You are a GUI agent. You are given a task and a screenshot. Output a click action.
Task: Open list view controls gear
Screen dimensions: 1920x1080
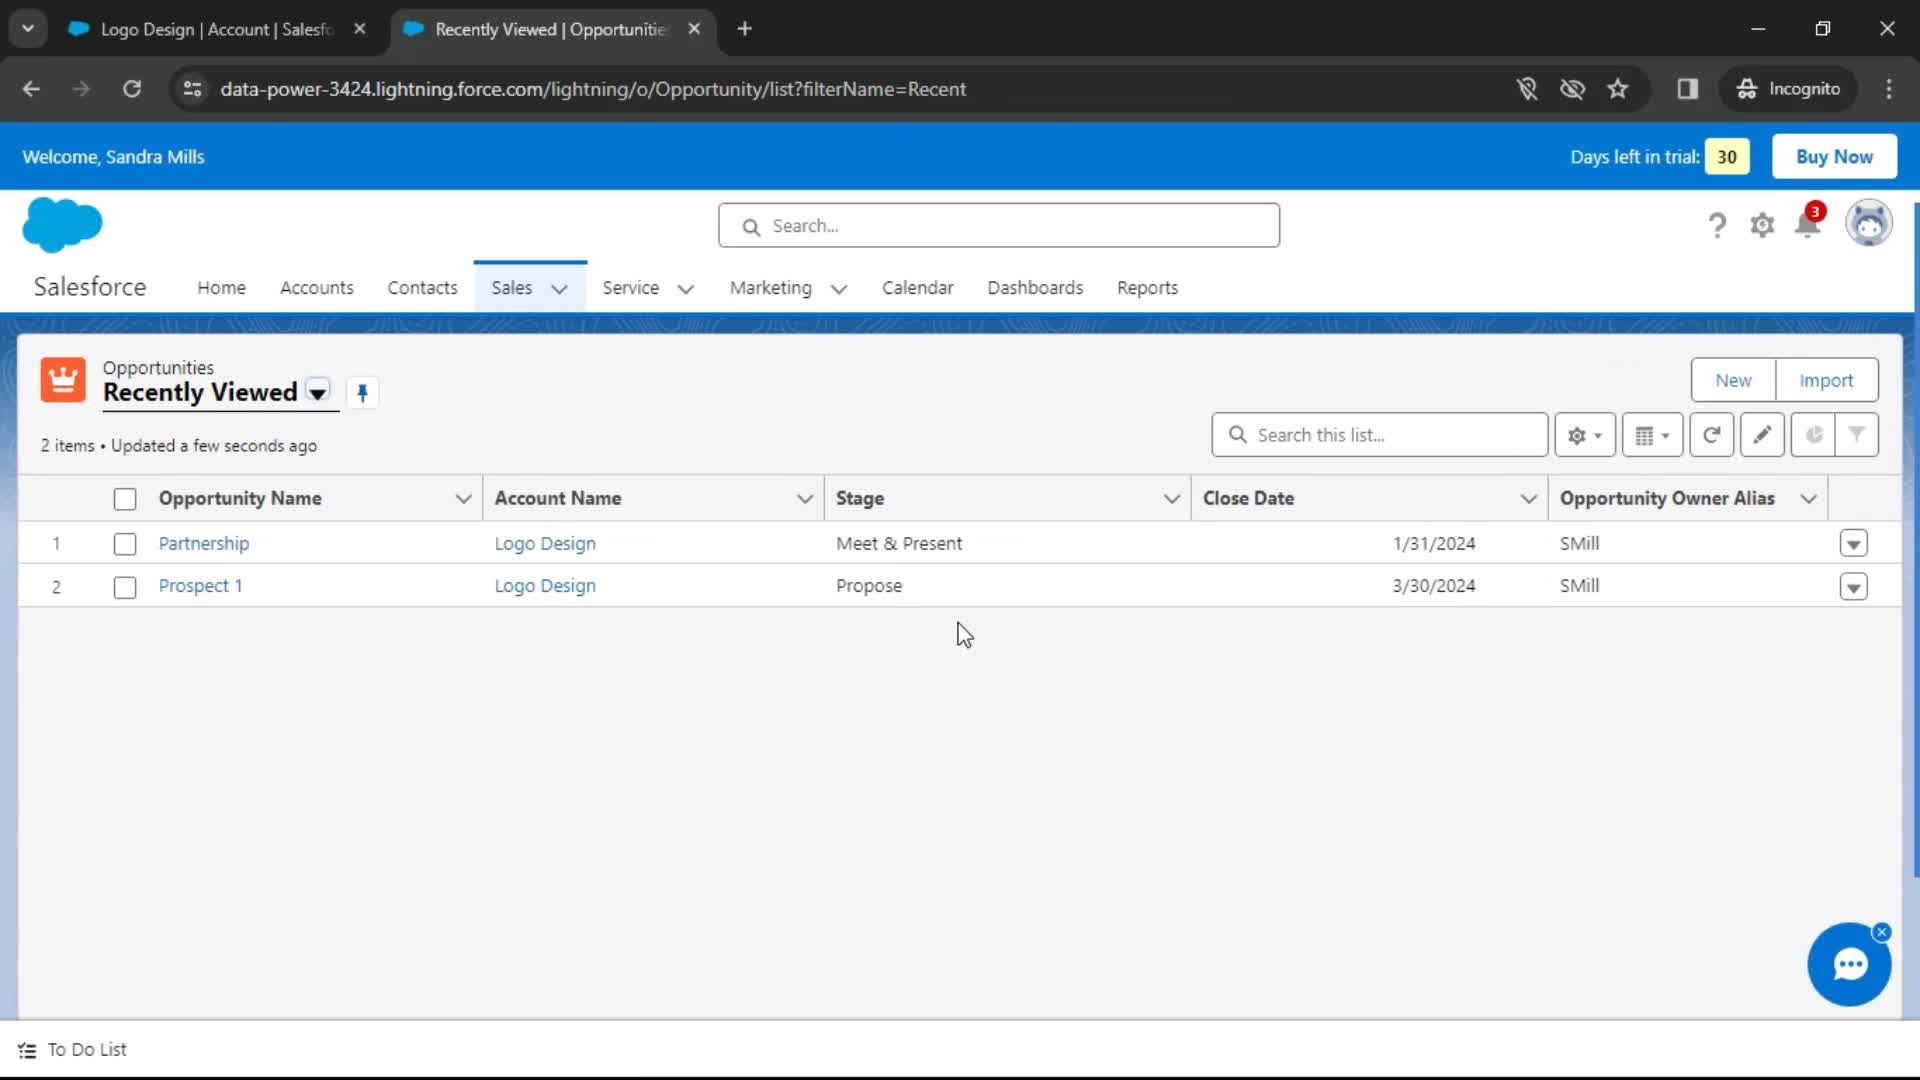pyautogui.click(x=1585, y=435)
